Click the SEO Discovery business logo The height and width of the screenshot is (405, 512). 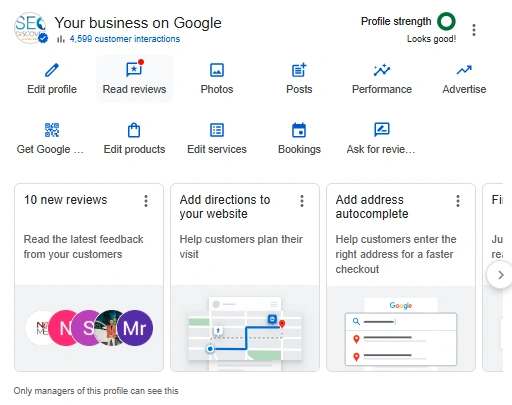(x=30, y=28)
